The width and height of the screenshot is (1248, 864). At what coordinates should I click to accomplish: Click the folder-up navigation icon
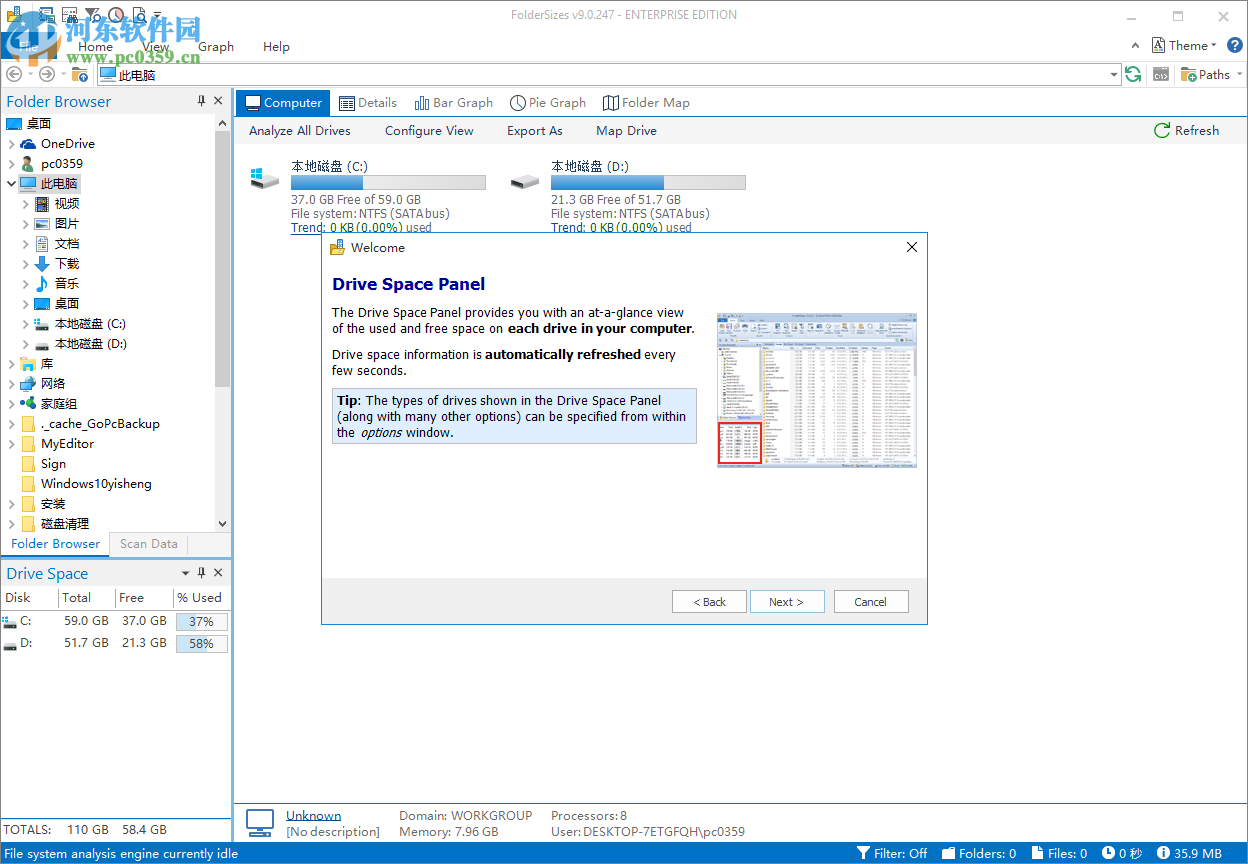(x=80, y=74)
